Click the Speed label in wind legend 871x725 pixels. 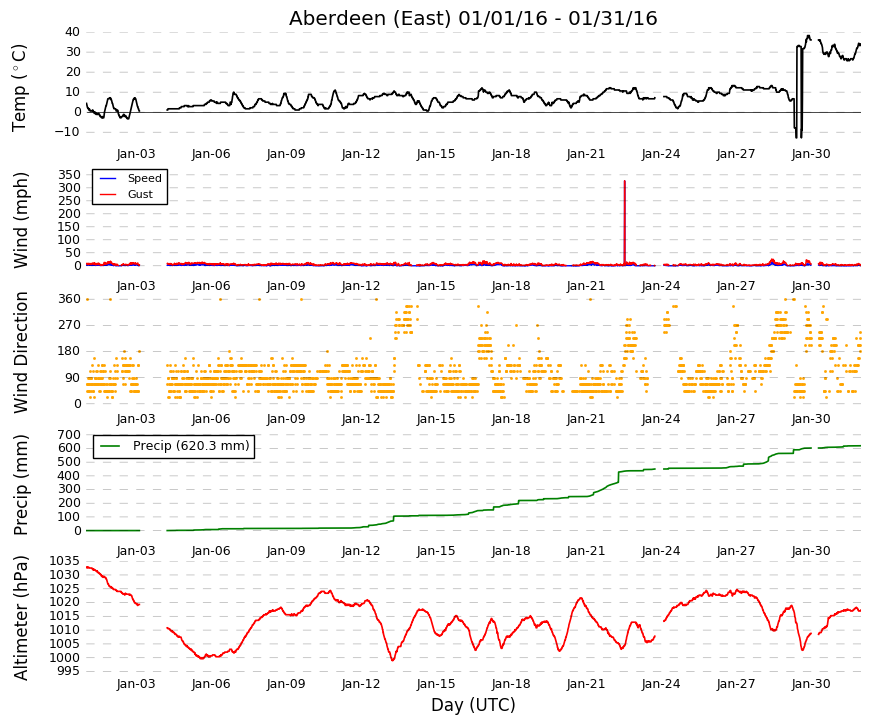(x=144, y=178)
